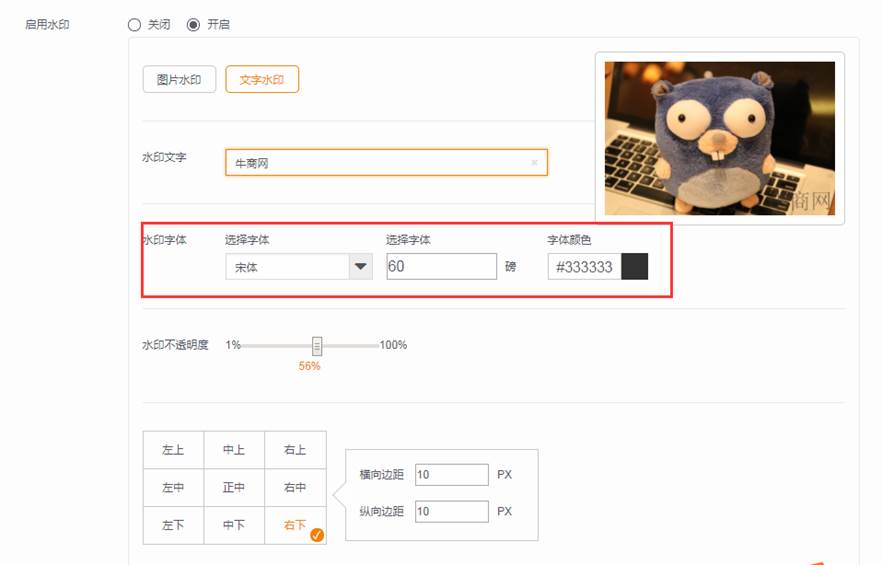
Task: Choose the 左中 watermark position
Action: 173,487
